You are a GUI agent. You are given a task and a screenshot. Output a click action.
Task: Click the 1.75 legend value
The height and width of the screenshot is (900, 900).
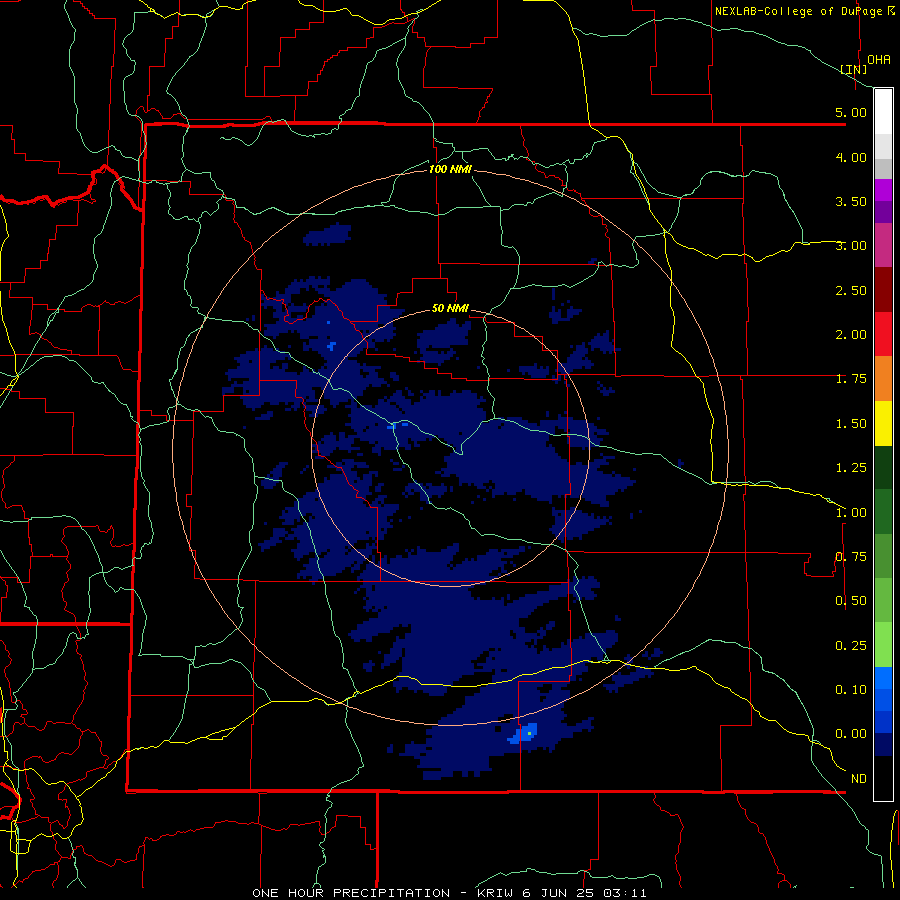click(851, 379)
